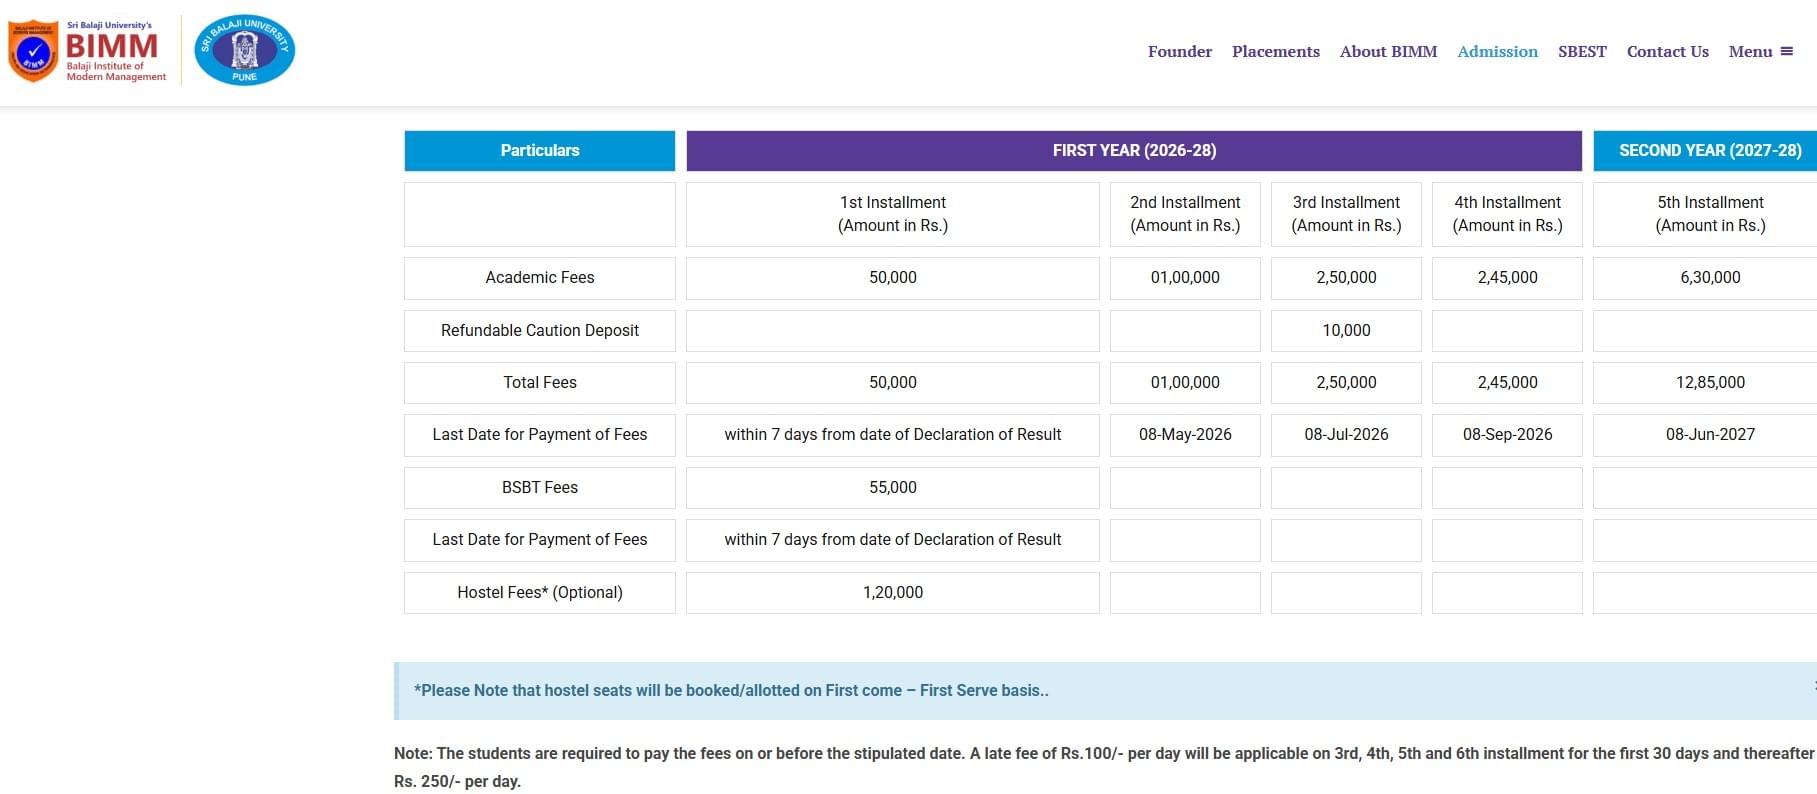Click the BIMM institute logo

(87, 51)
